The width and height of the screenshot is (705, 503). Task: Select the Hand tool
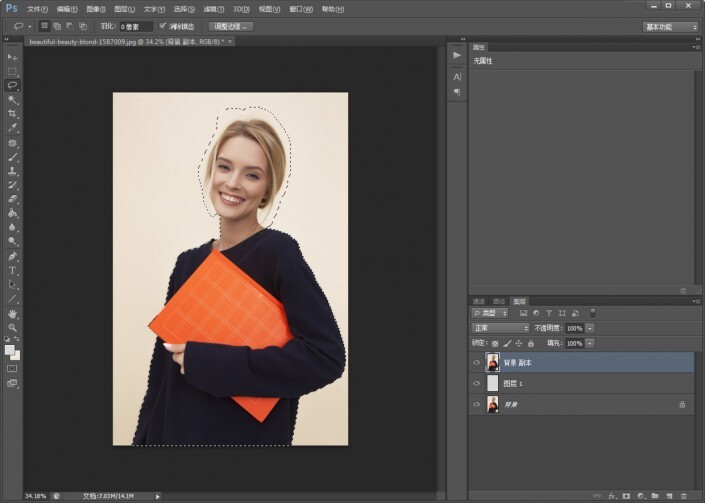point(13,313)
